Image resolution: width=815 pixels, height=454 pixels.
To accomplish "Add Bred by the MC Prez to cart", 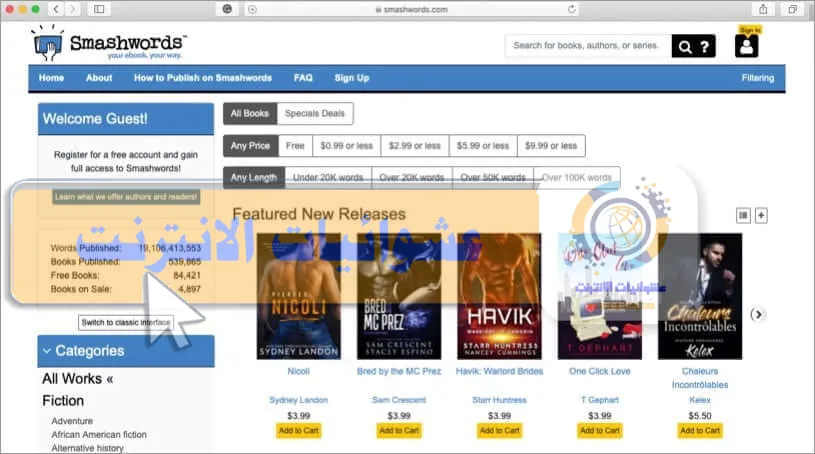I will tap(399, 431).
